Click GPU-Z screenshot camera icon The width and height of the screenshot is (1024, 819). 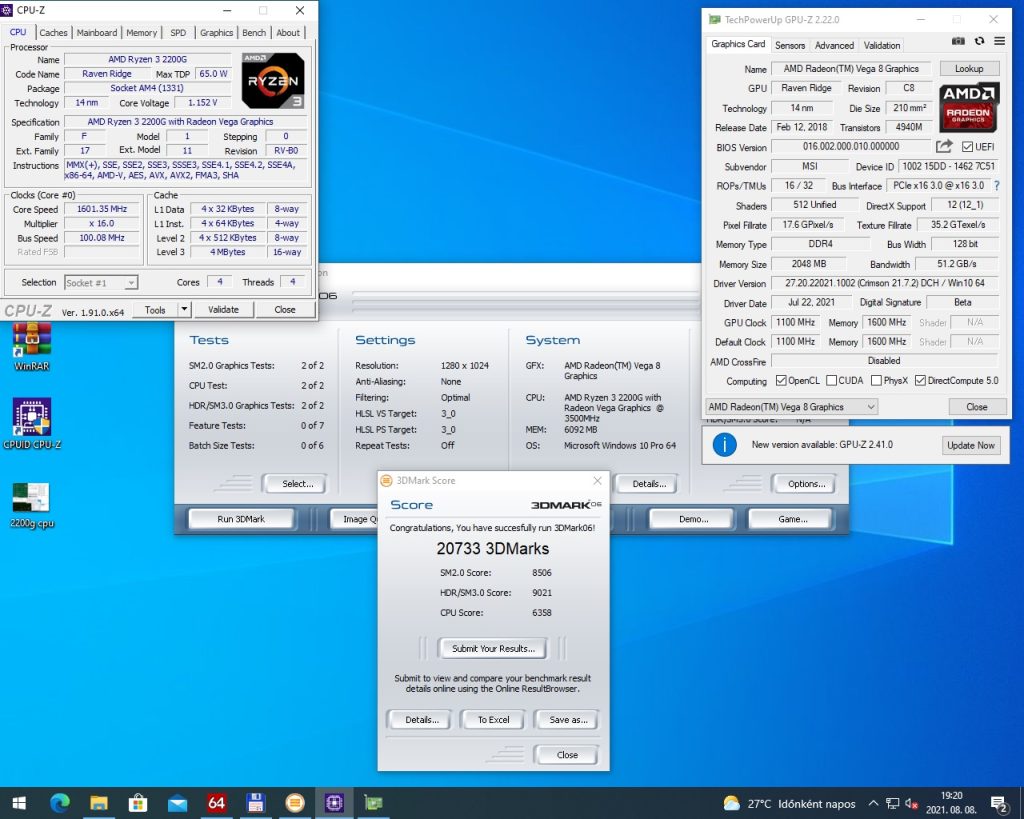tap(958, 41)
